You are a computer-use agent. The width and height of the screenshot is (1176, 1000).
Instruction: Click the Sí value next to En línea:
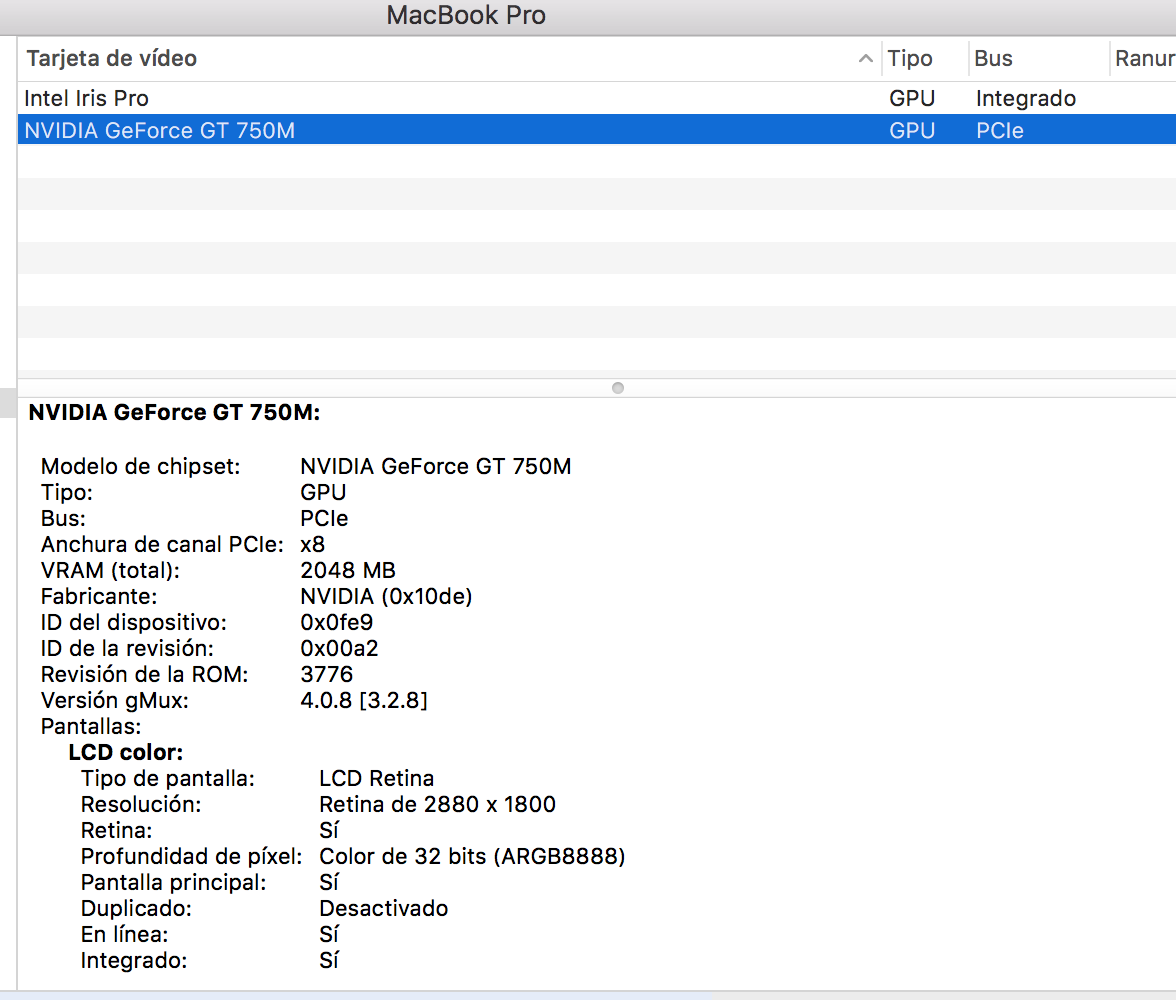(x=329, y=935)
